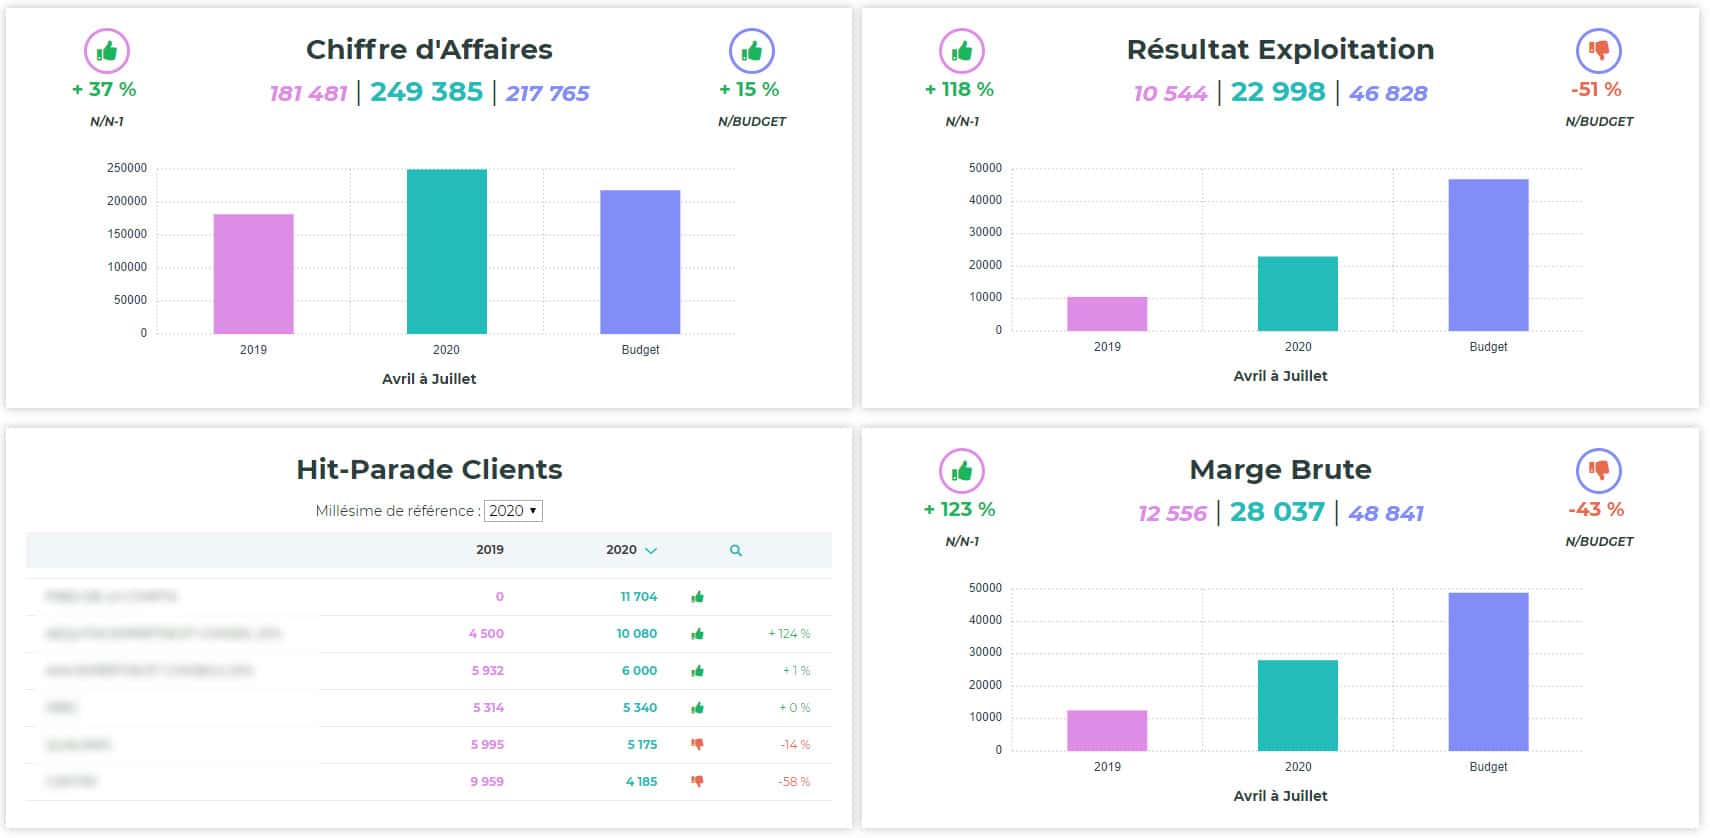Click the 22 998 value under Résultat Exploitation

point(1277,92)
